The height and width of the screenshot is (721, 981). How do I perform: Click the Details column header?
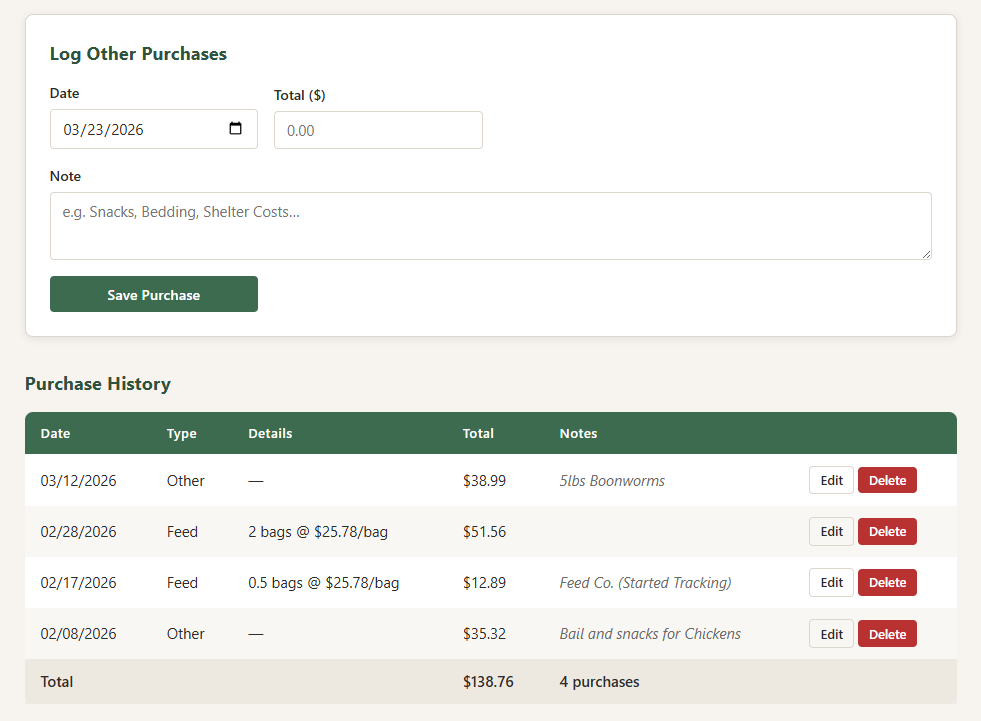270,433
